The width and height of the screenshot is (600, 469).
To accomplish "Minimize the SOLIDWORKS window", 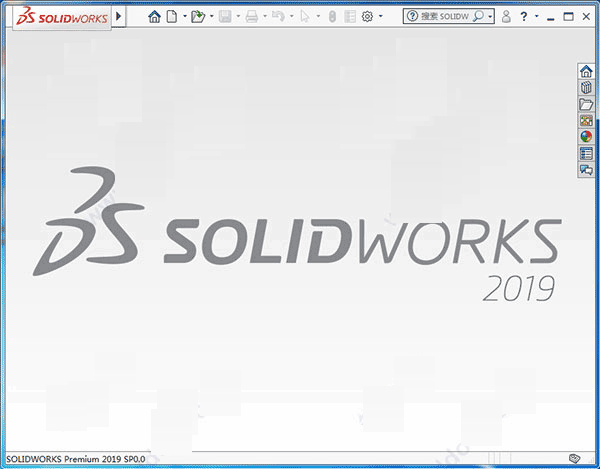I will tap(551, 18).
